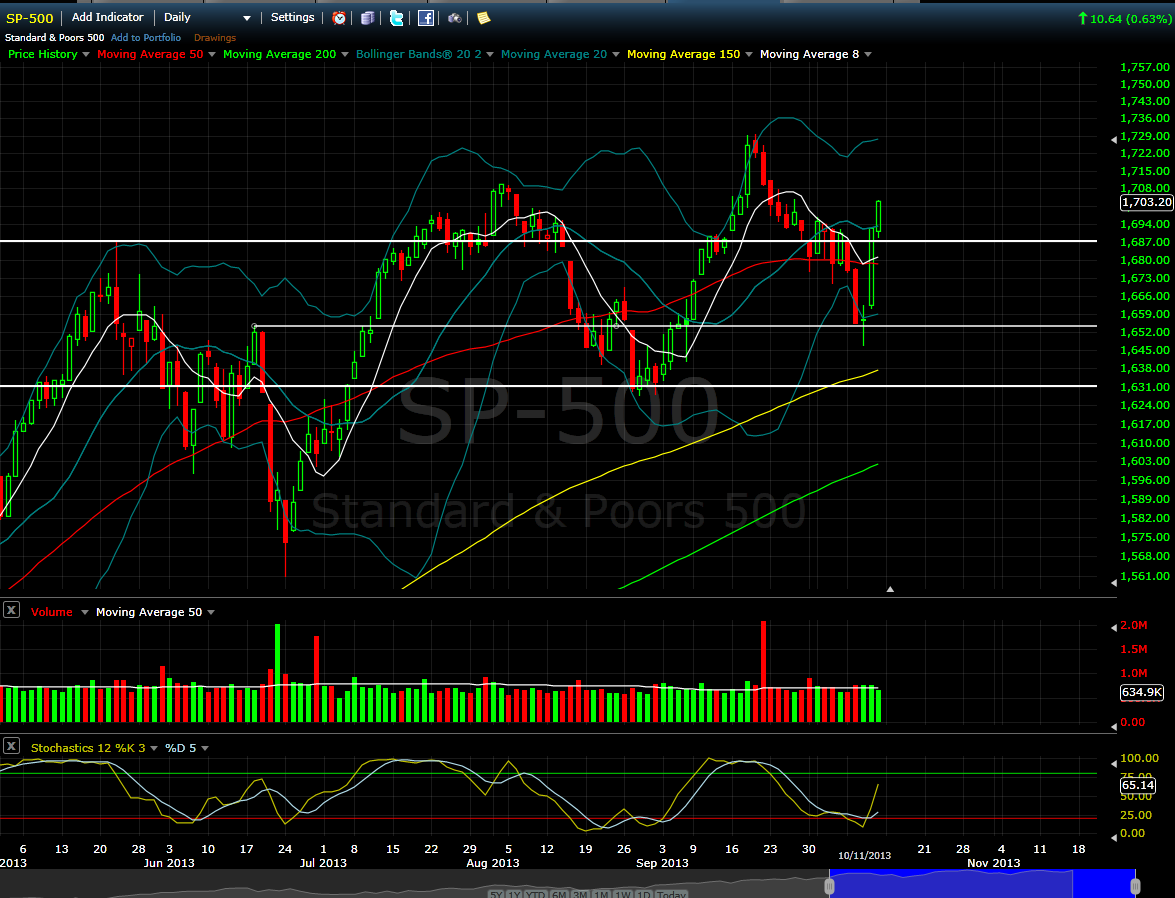The height and width of the screenshot is (898, 1175).
Task: Select the Bollinger Bands 20 2 label
Action: coord(419,54)
